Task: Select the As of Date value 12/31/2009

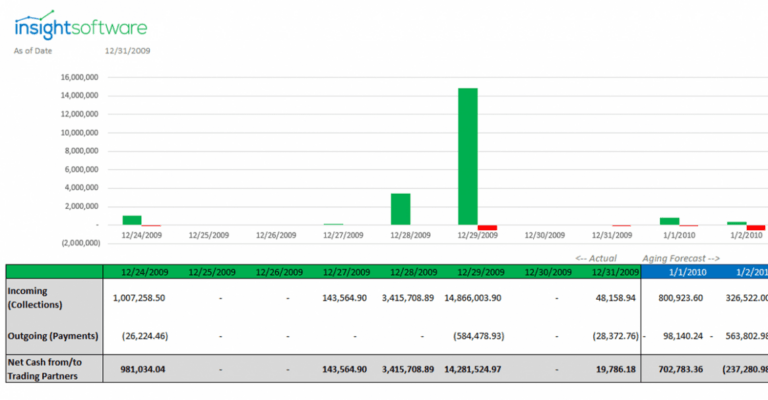Action: (128, 50)
